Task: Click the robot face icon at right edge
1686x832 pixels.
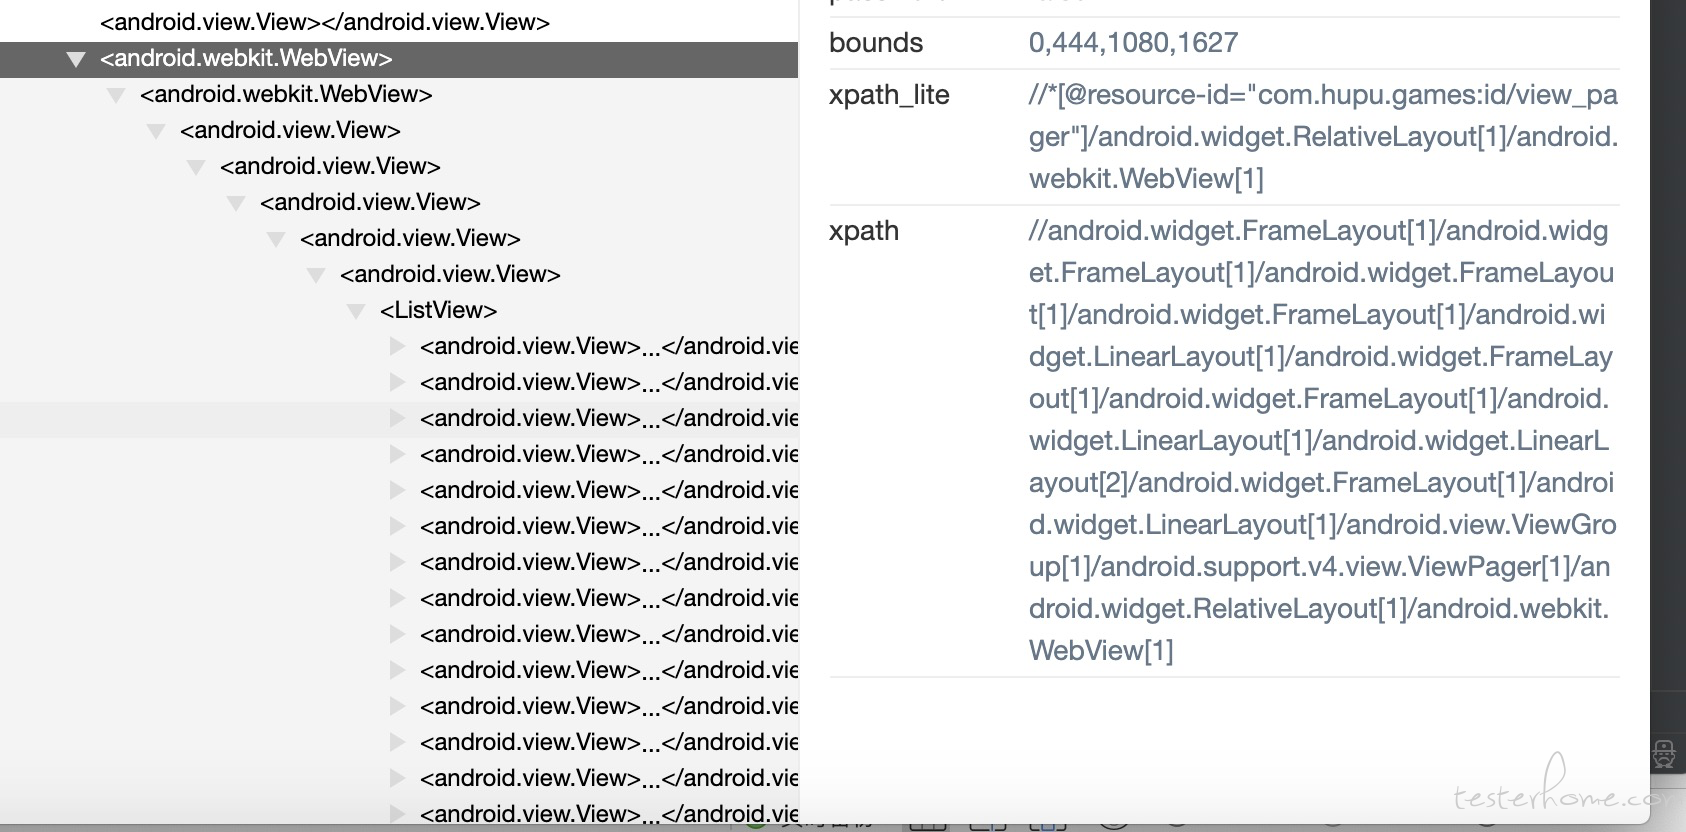Action: (1664, 753)
